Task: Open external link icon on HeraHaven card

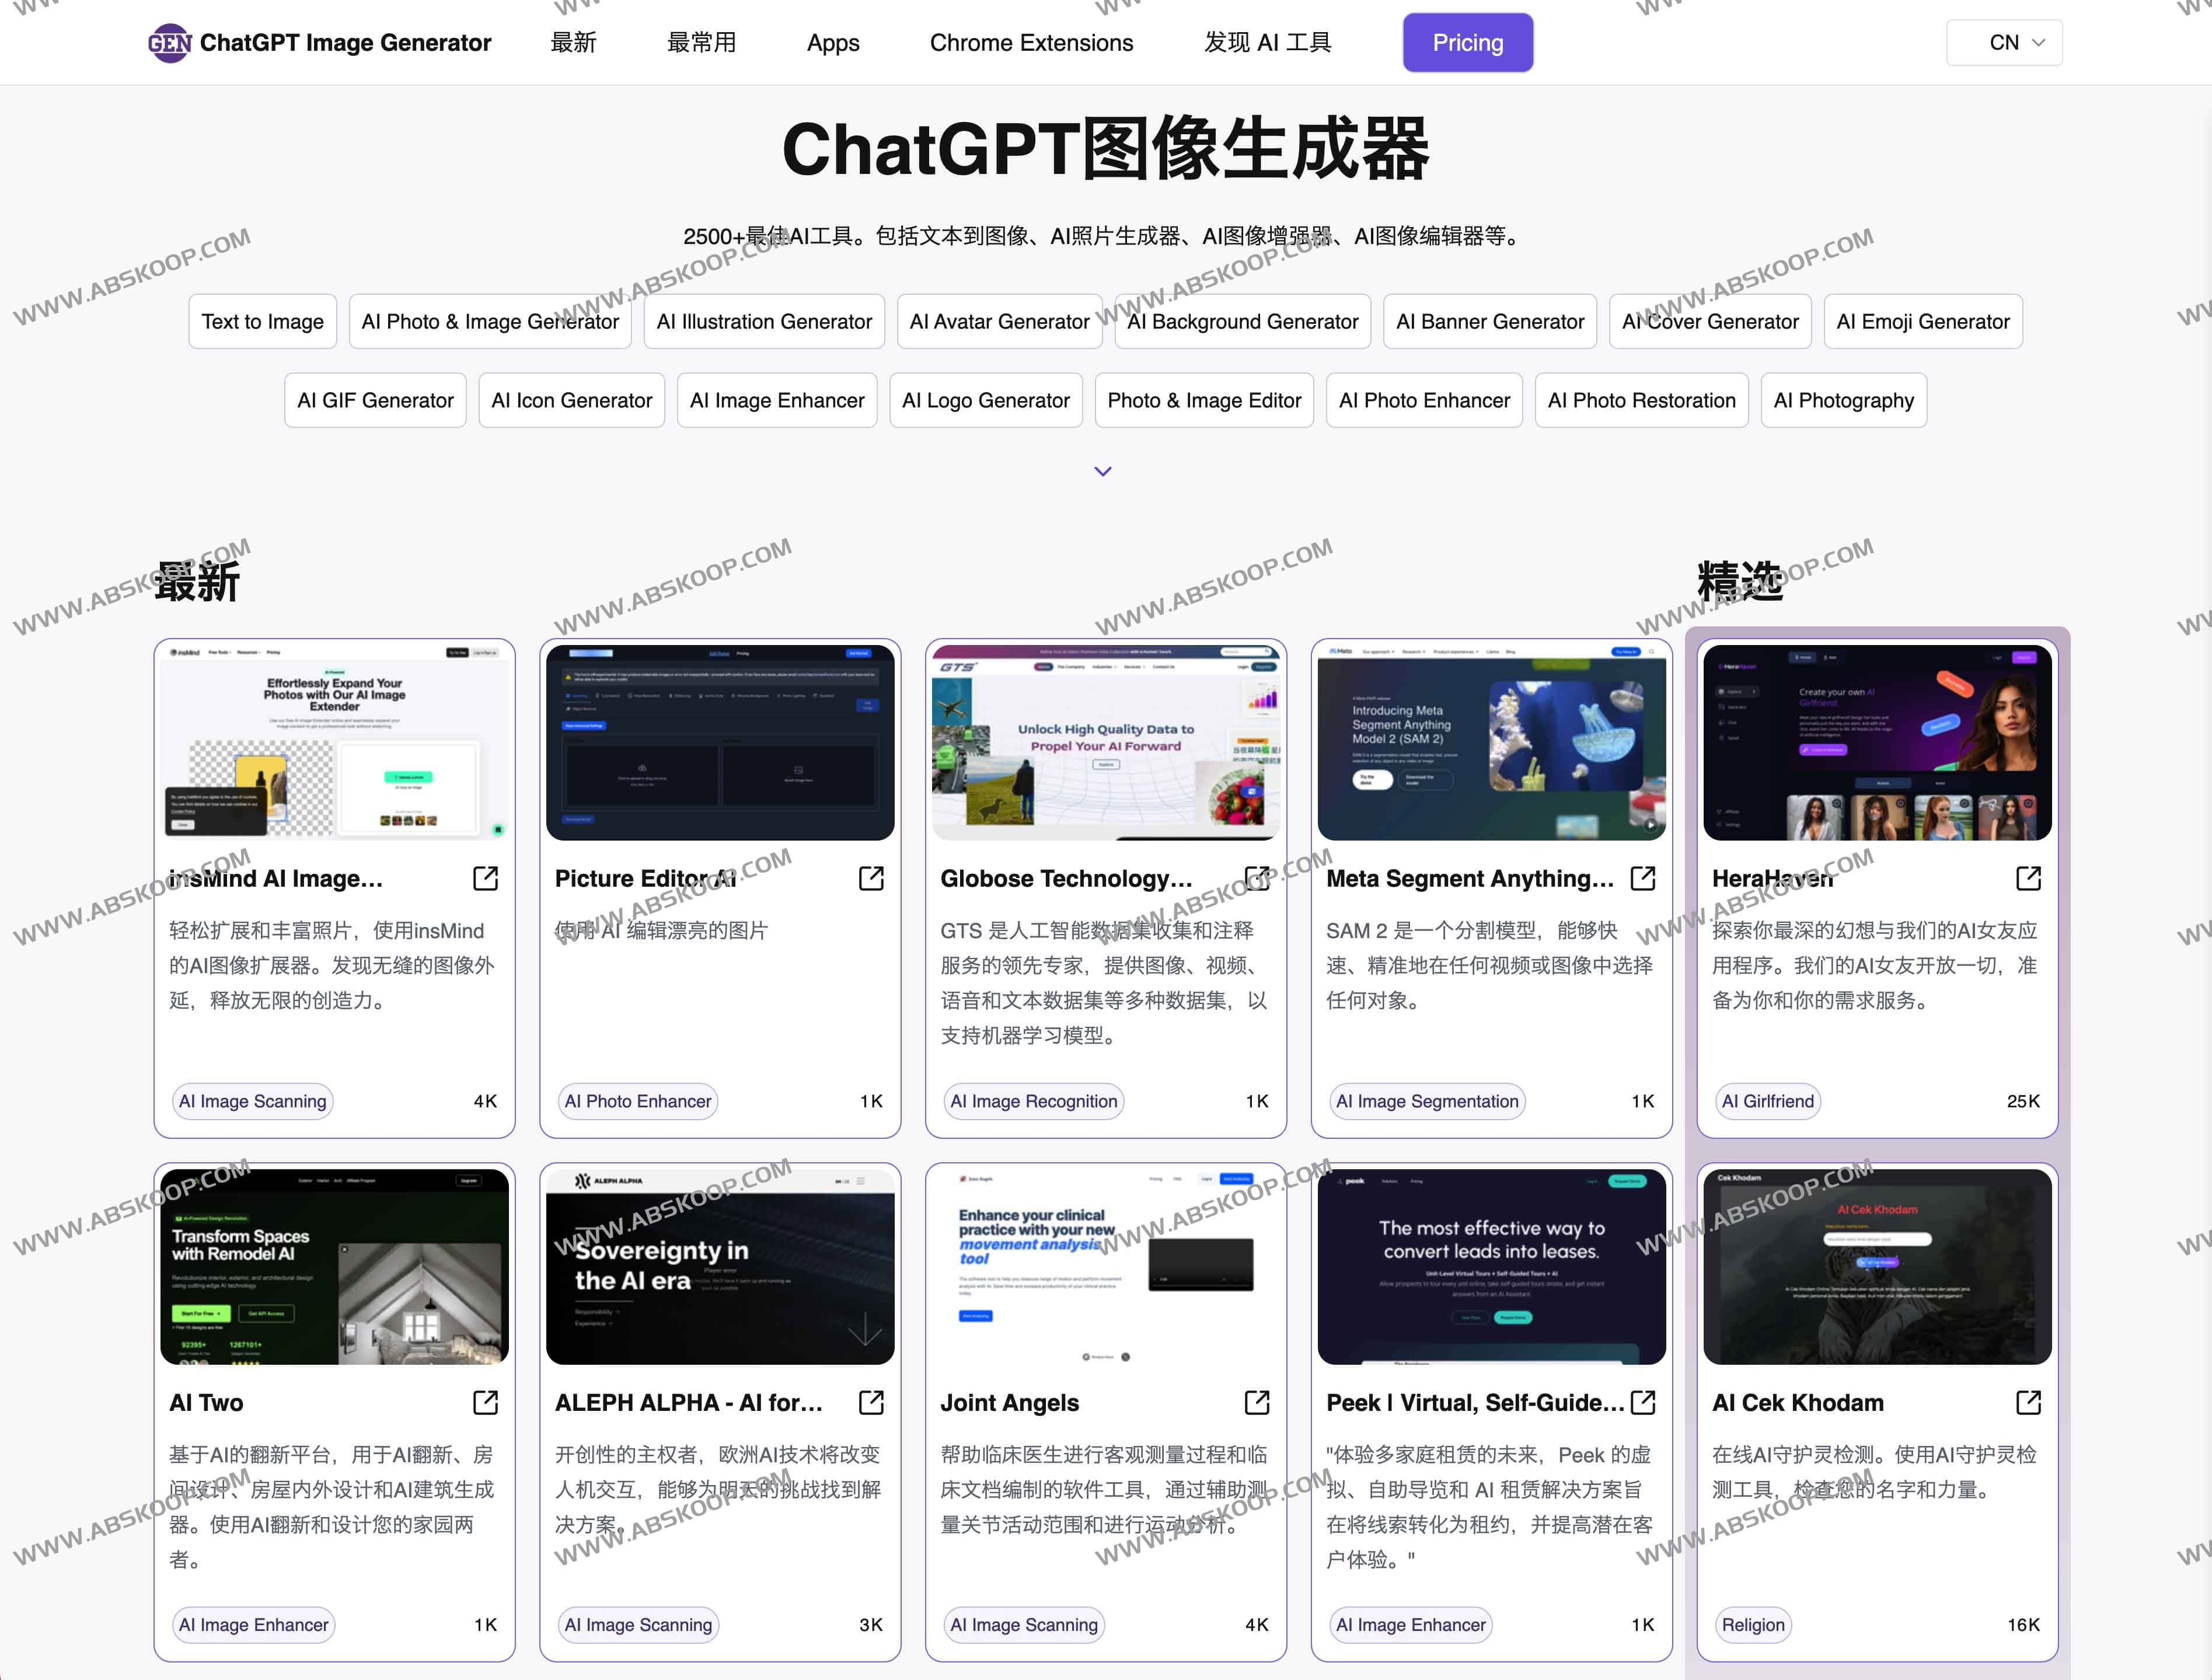Action: [x=2030, y=878]
